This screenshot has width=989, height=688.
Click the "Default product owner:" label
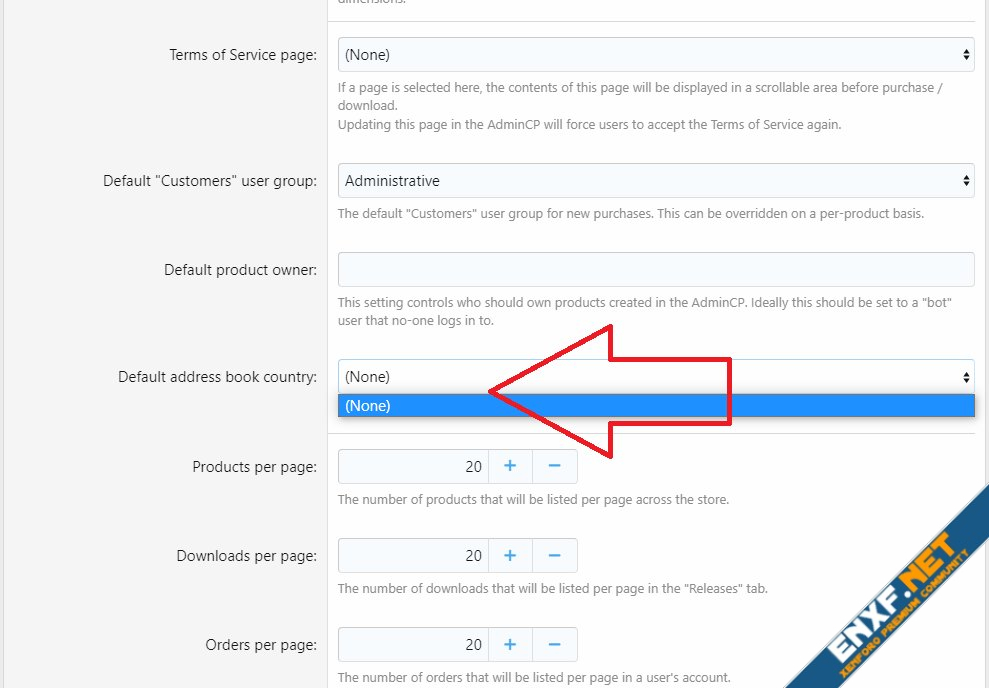(240, 270)
